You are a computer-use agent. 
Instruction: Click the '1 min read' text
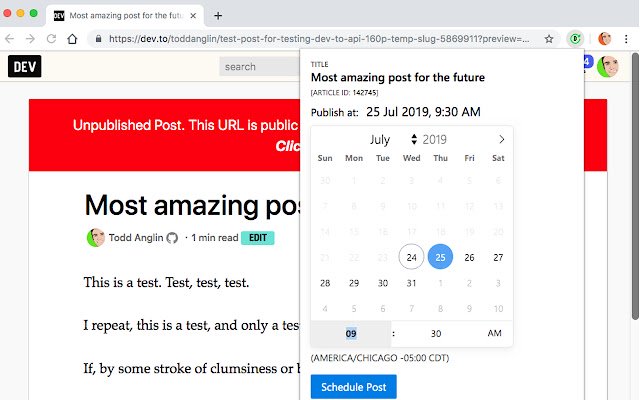pos(215,238)
